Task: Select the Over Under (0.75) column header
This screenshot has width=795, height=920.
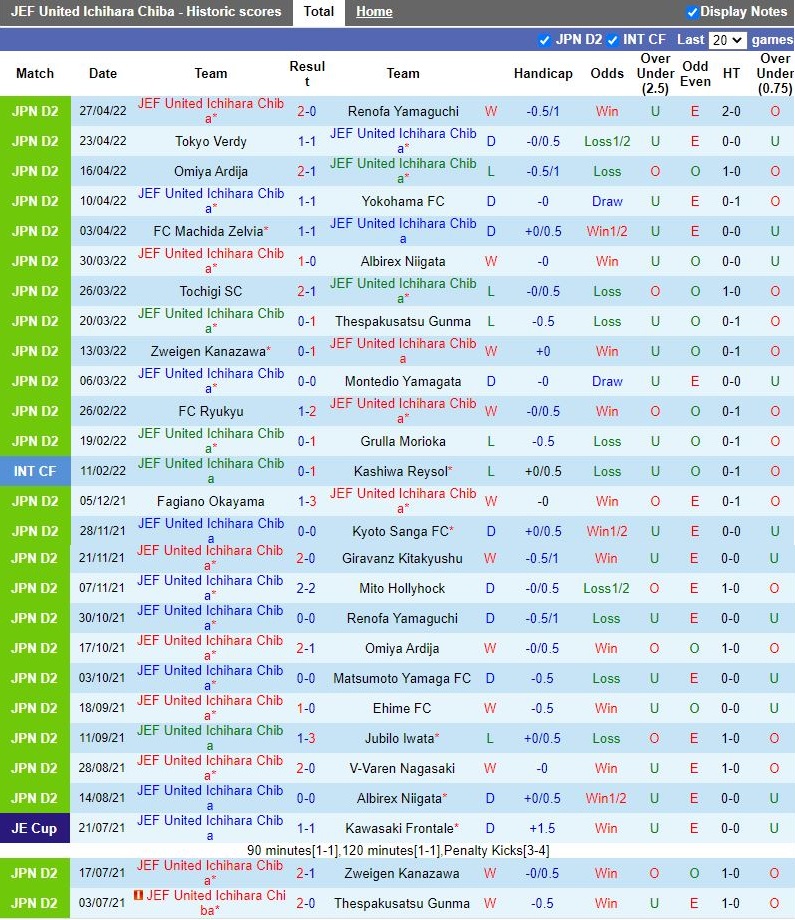Action: point(775,73)
